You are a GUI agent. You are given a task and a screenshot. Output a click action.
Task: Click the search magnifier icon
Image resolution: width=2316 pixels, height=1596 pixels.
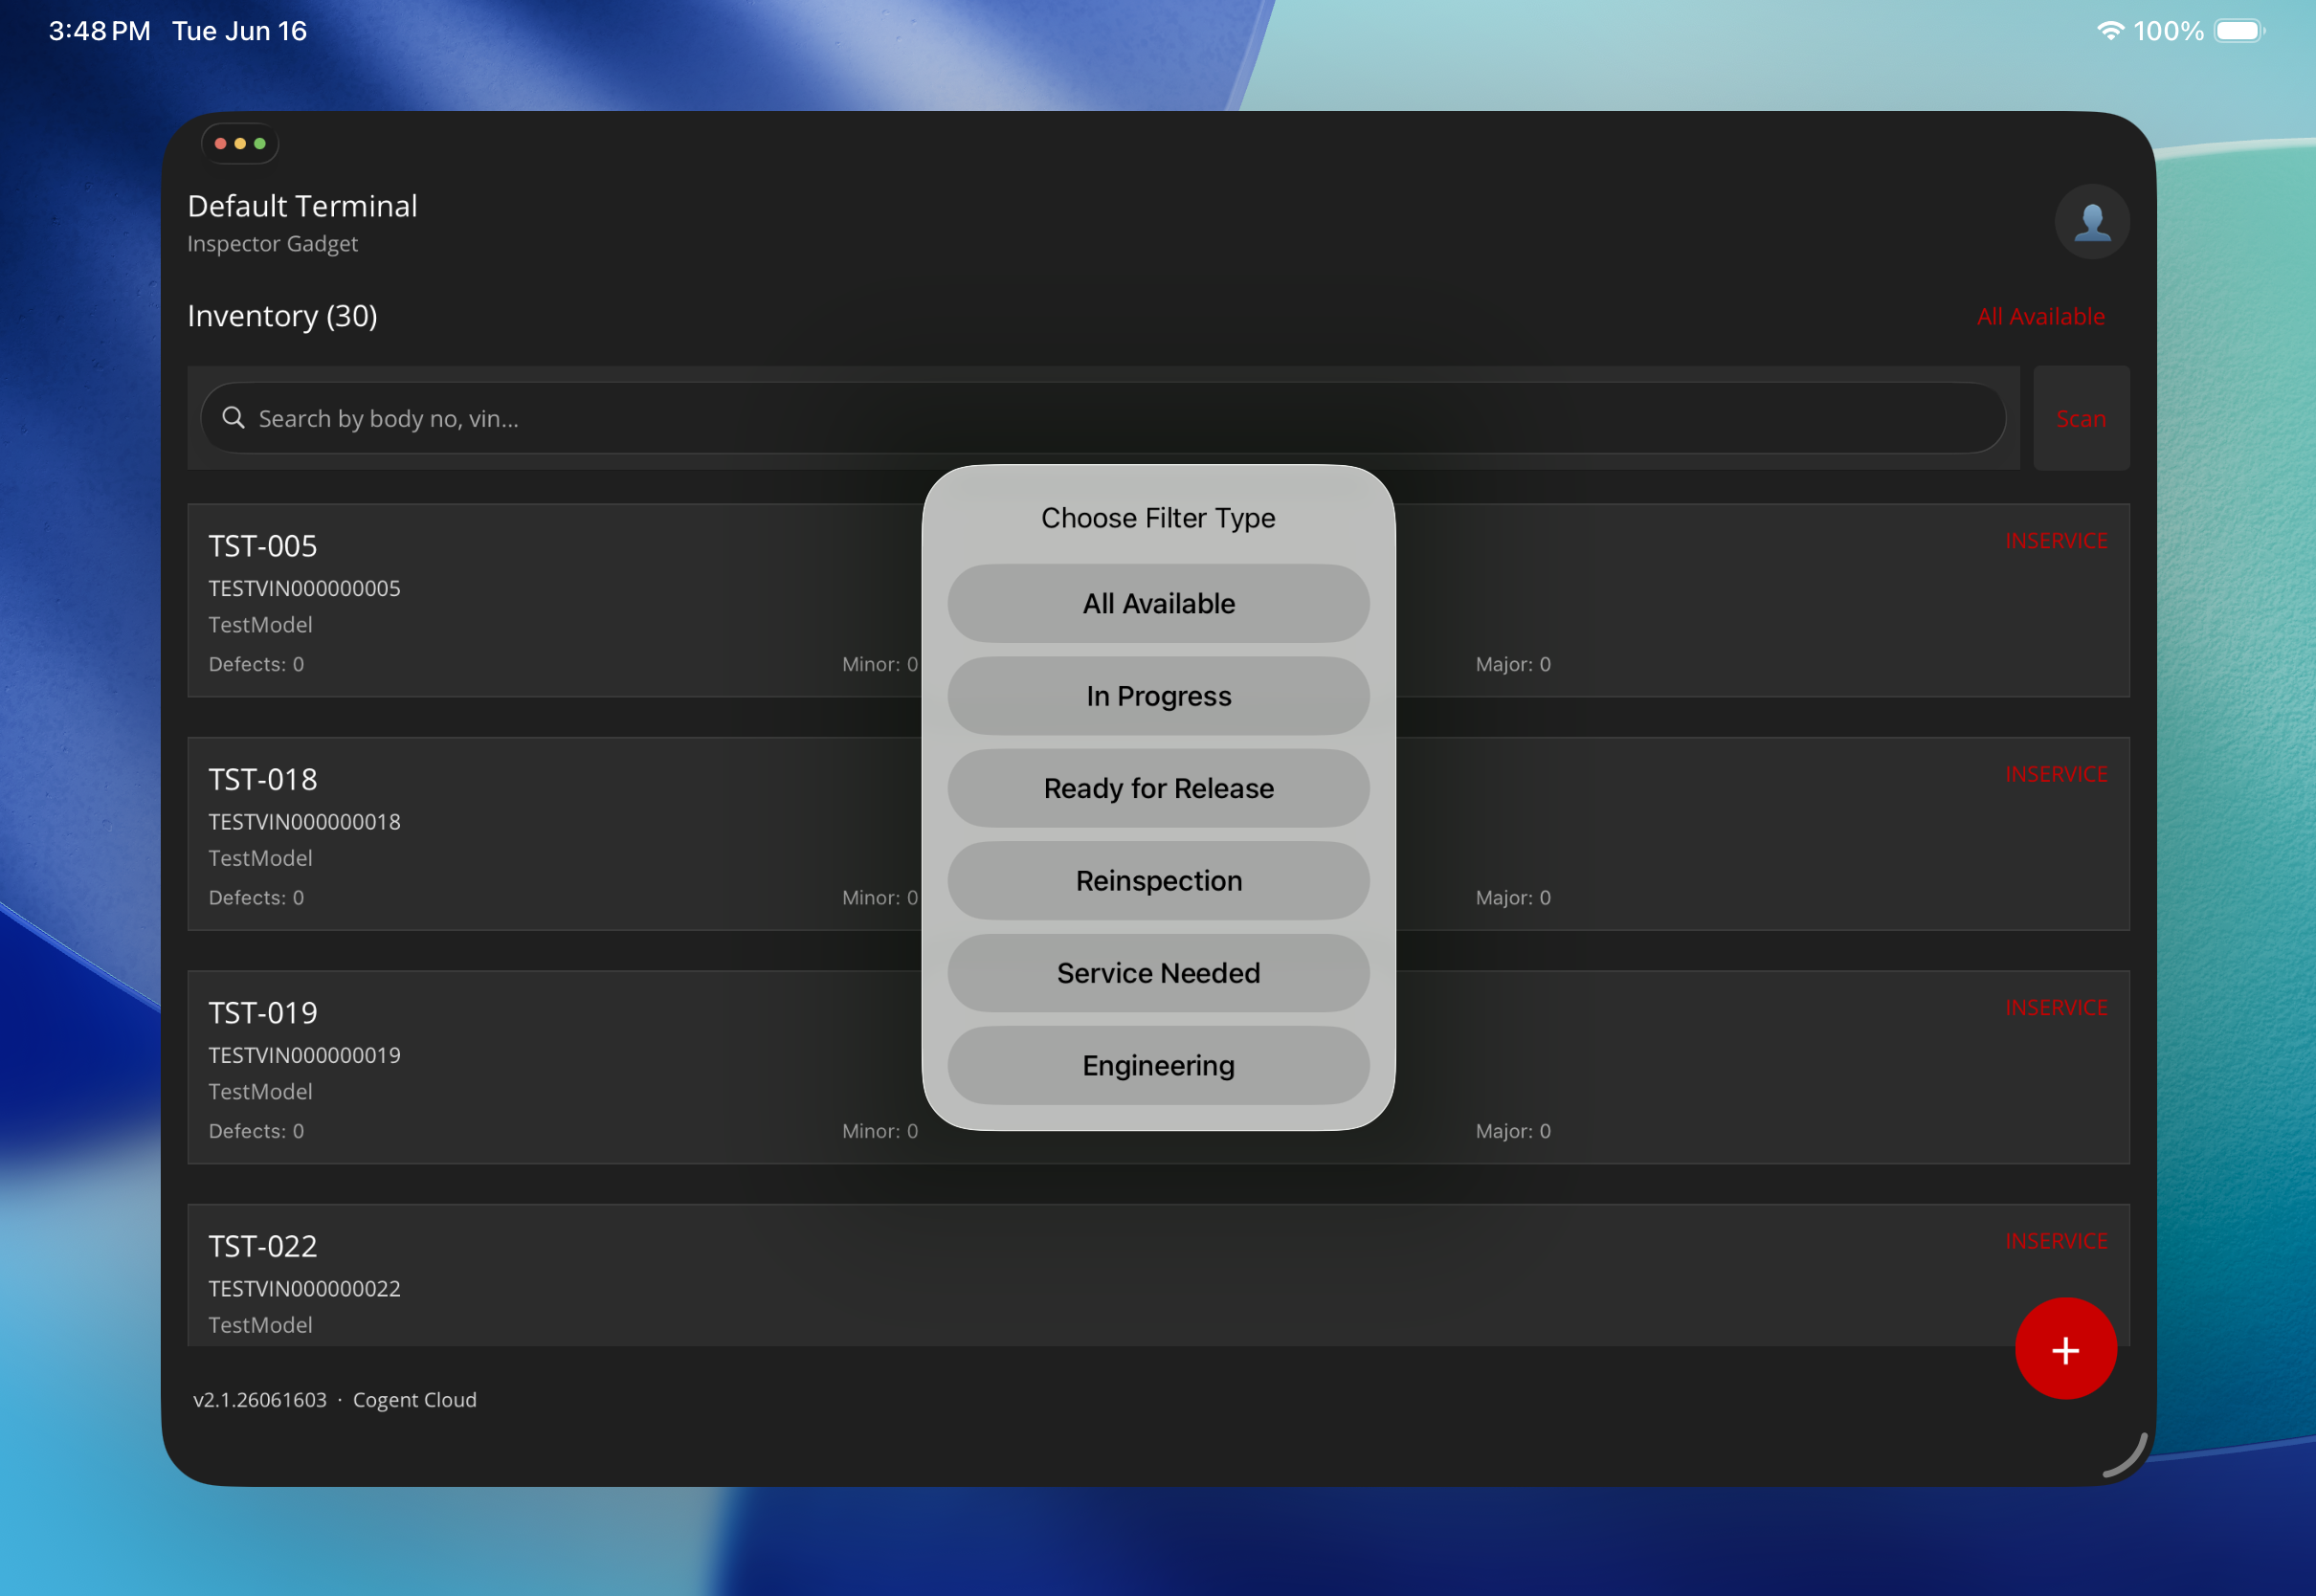click(233, 418)
